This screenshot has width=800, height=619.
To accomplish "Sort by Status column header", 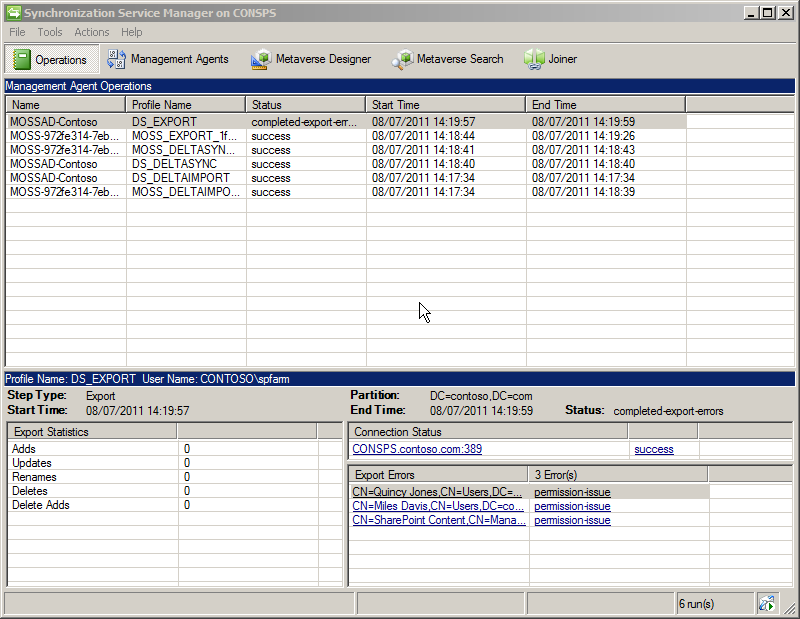I will [x=306, y=105].
